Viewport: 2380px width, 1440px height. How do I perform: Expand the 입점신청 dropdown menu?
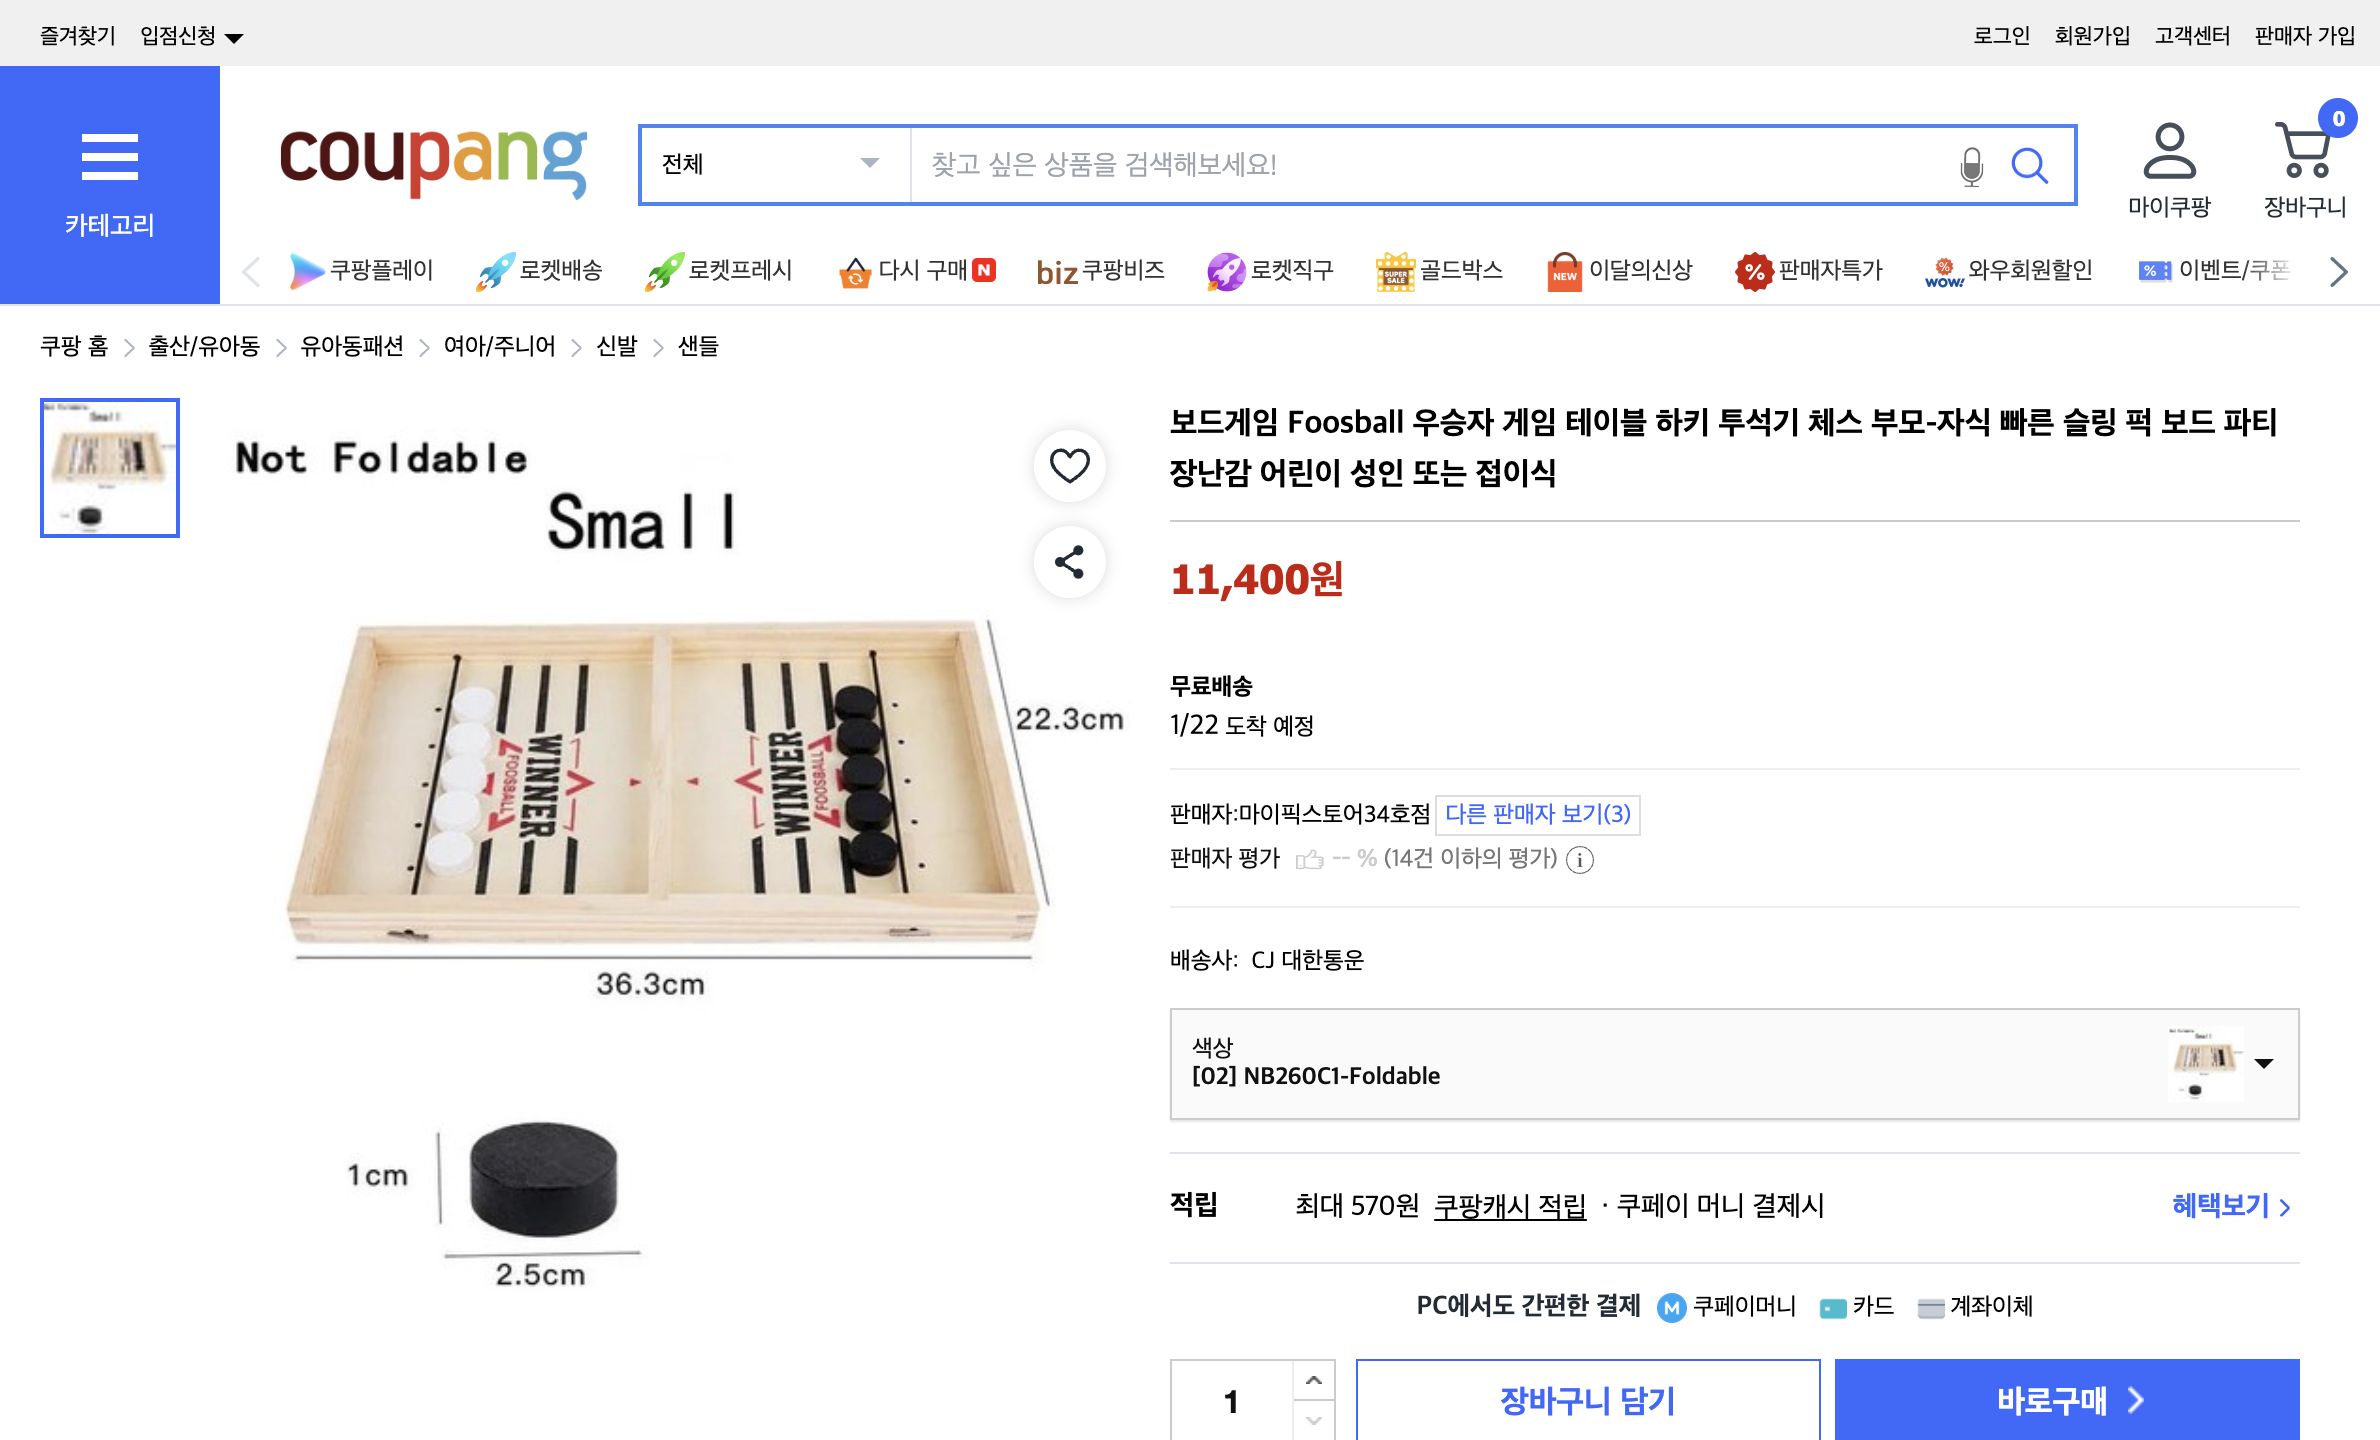pos(188,33)
